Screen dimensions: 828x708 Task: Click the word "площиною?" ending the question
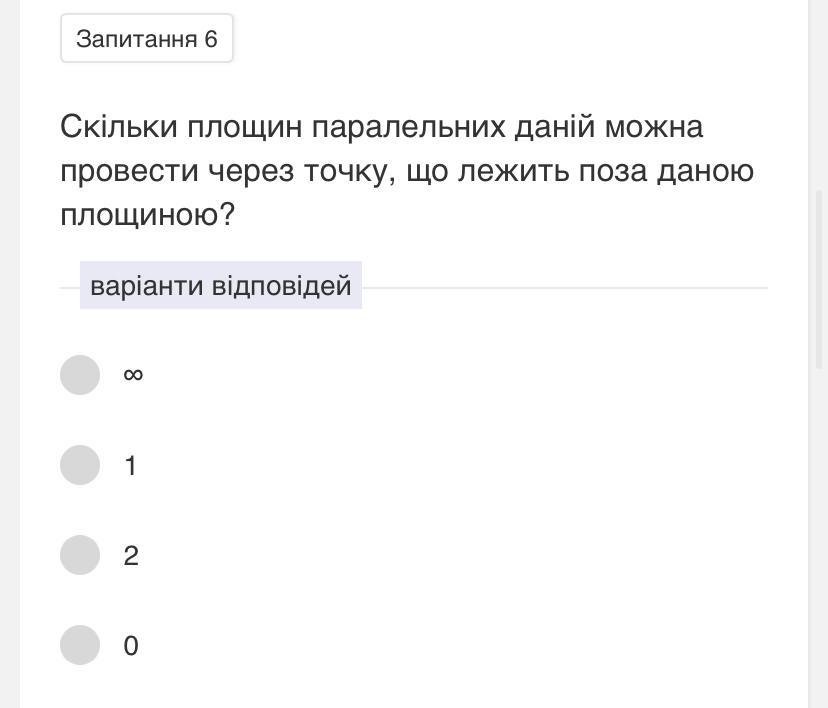point(147,214)
